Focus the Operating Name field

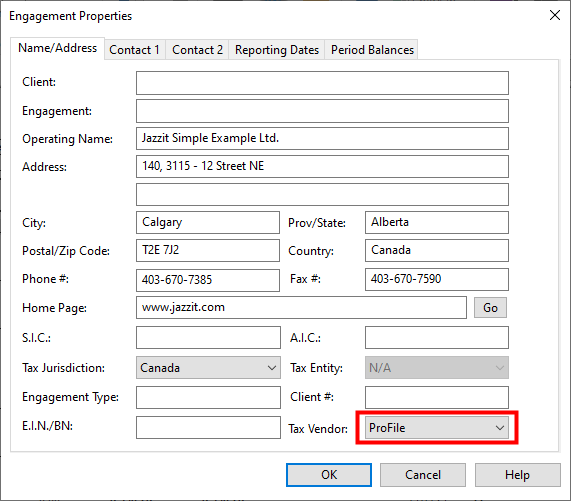click(x=322, y=138)
